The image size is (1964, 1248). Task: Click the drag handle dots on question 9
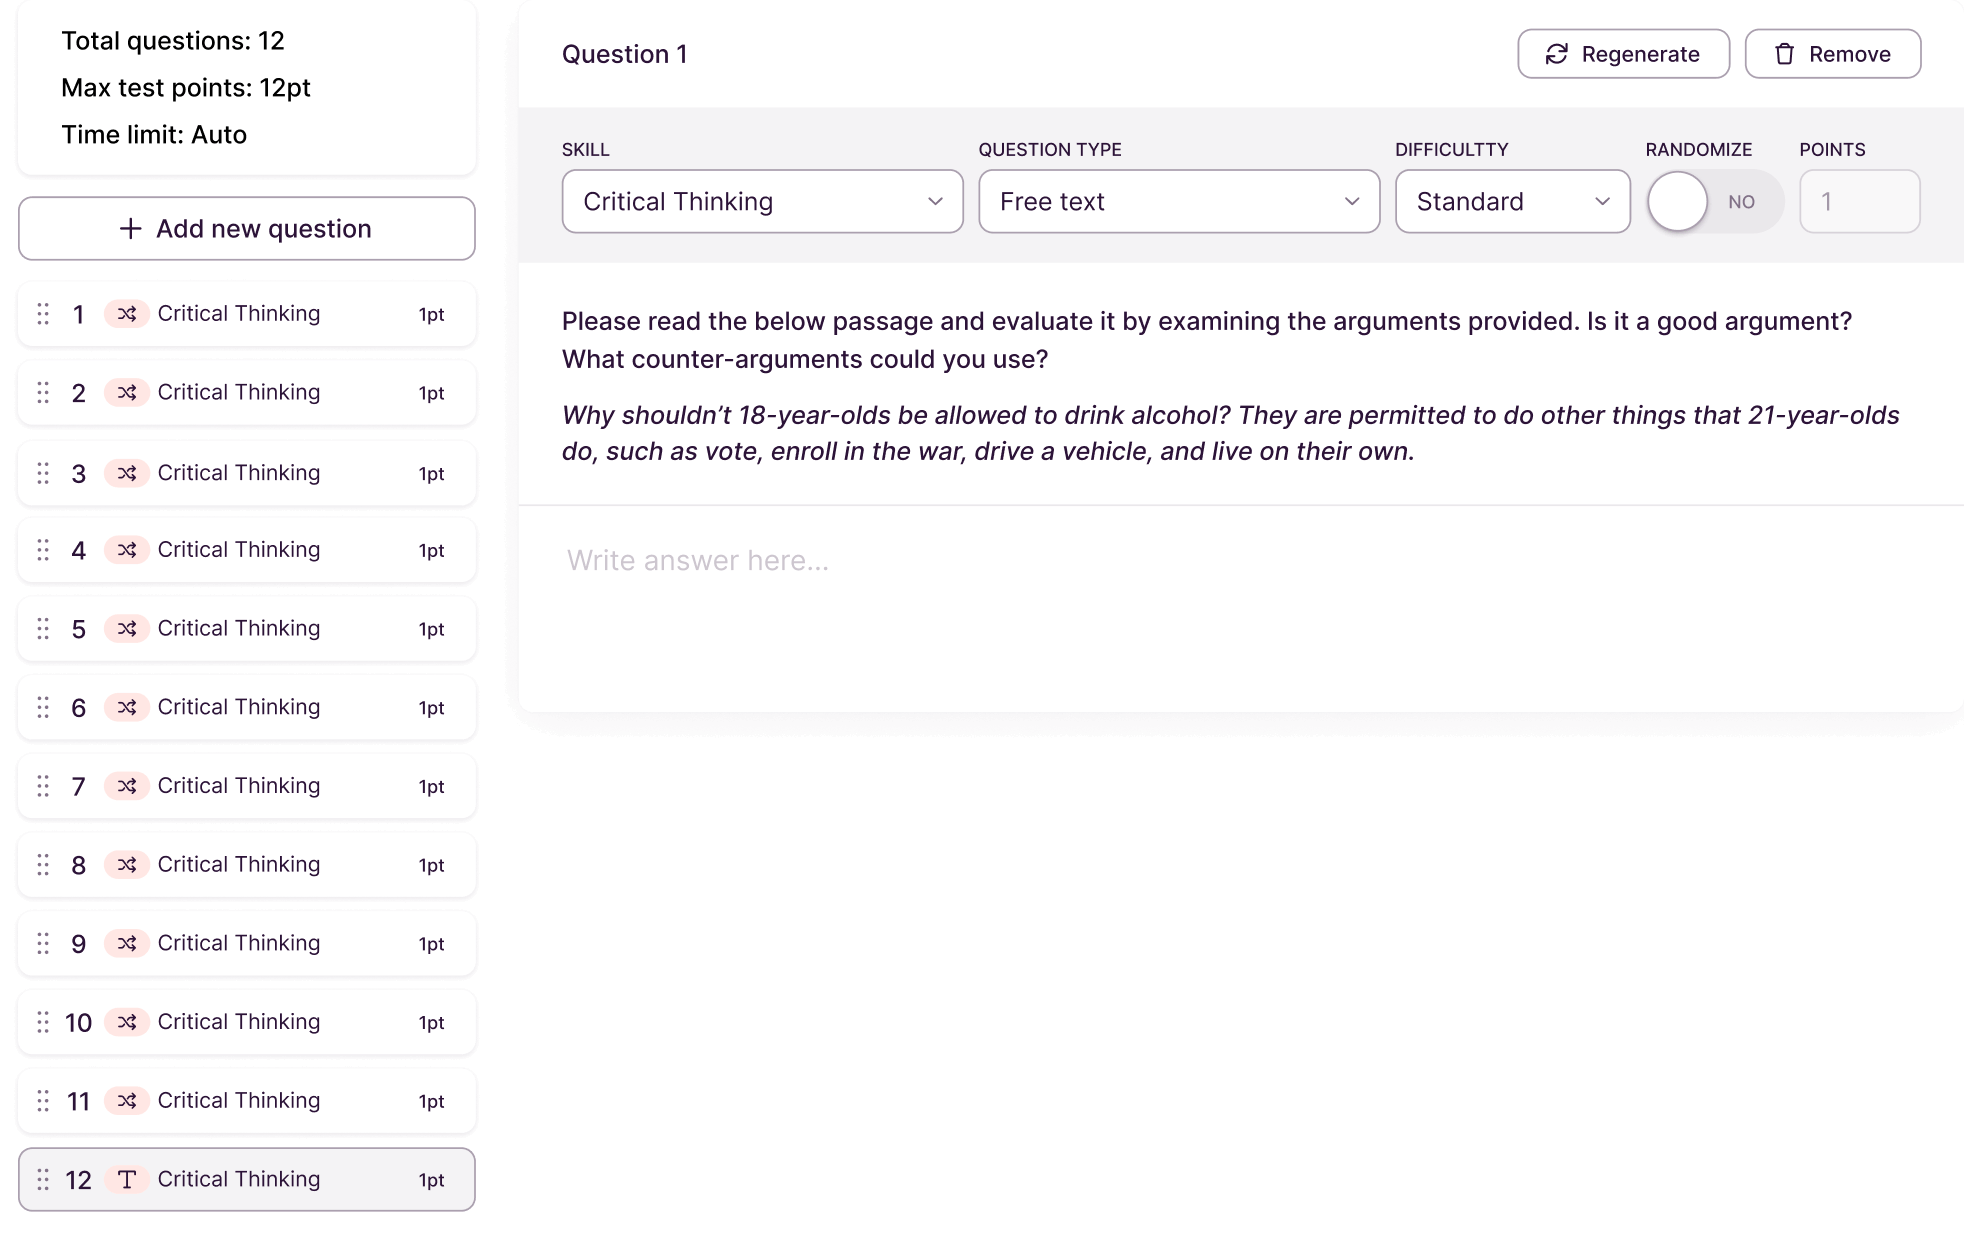click(43, 944)
